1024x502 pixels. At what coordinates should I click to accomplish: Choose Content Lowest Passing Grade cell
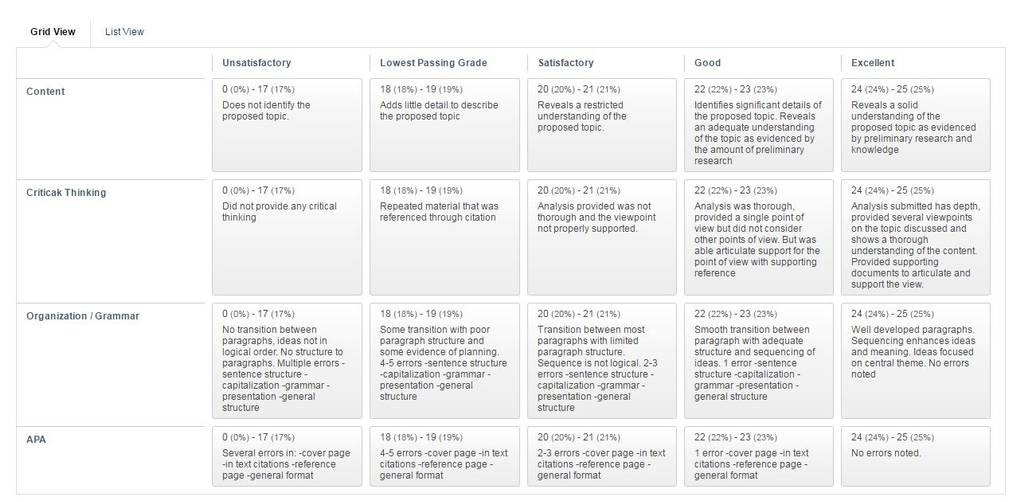pos(445,125)
